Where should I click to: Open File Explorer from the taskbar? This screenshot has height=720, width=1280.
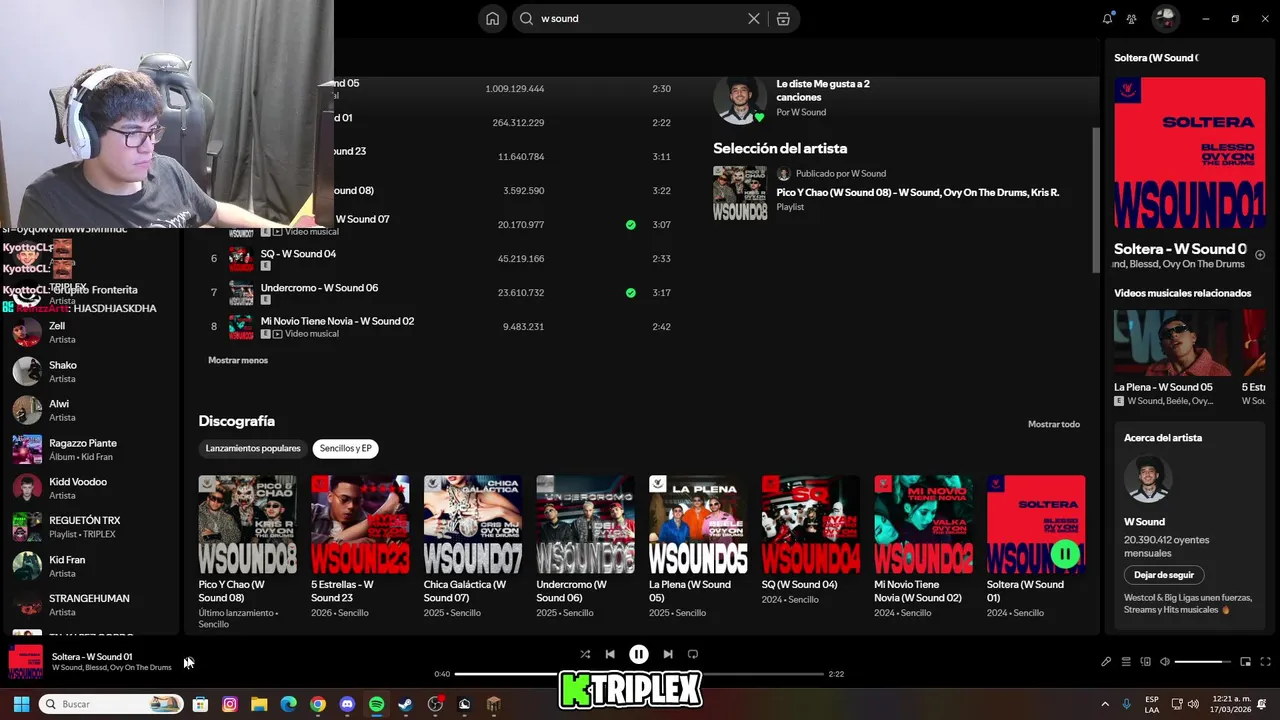point(259,704)
